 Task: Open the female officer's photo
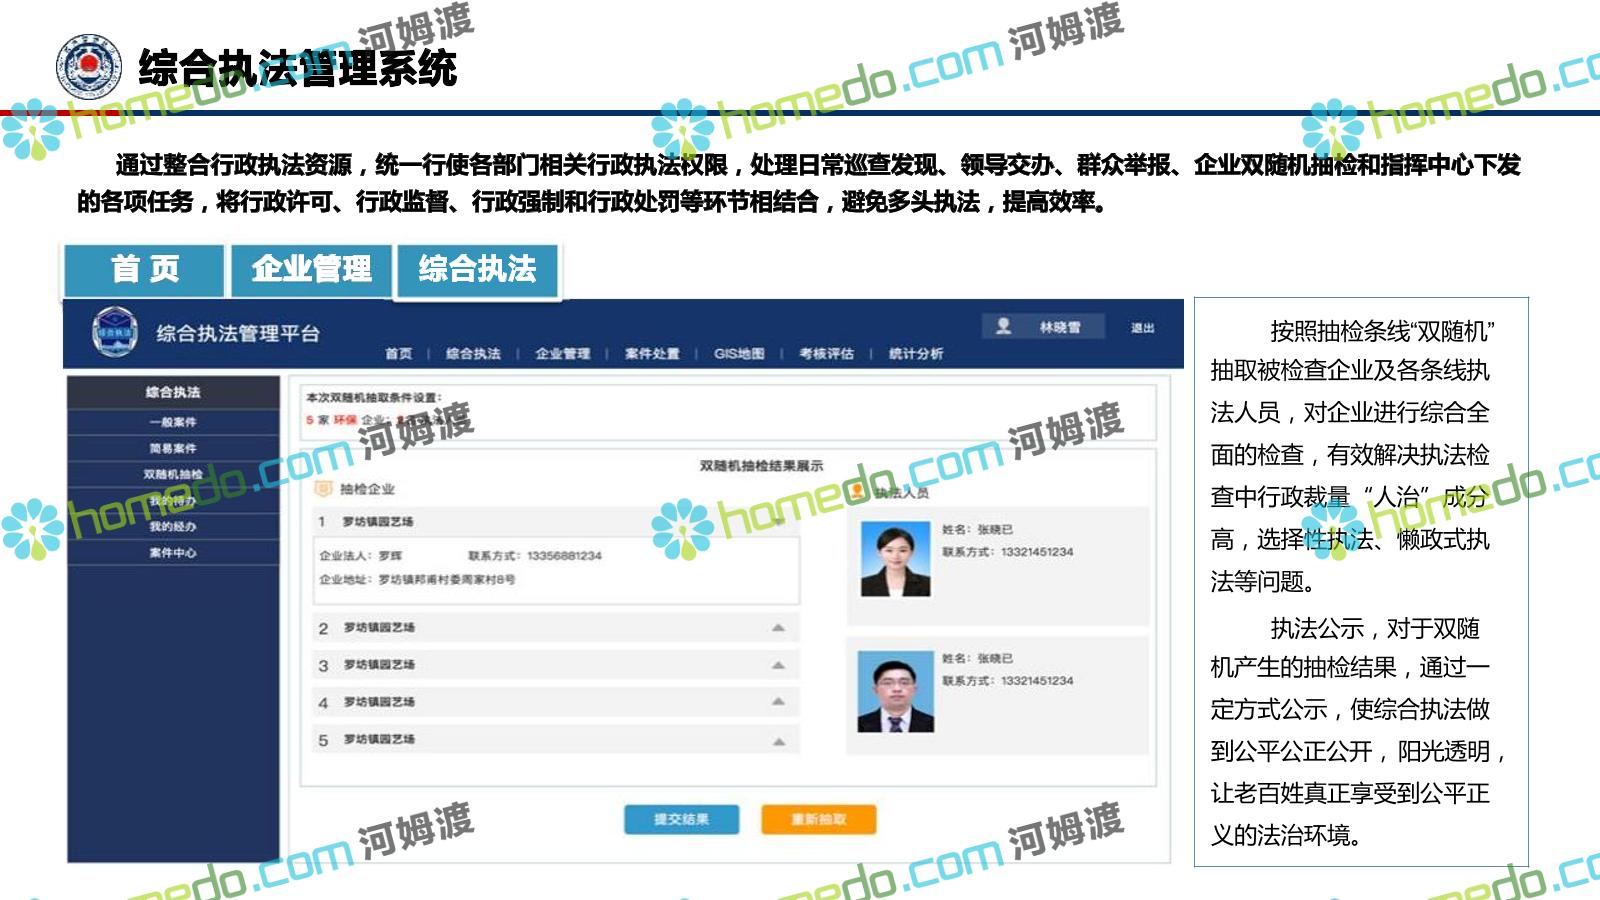point(896,560)
